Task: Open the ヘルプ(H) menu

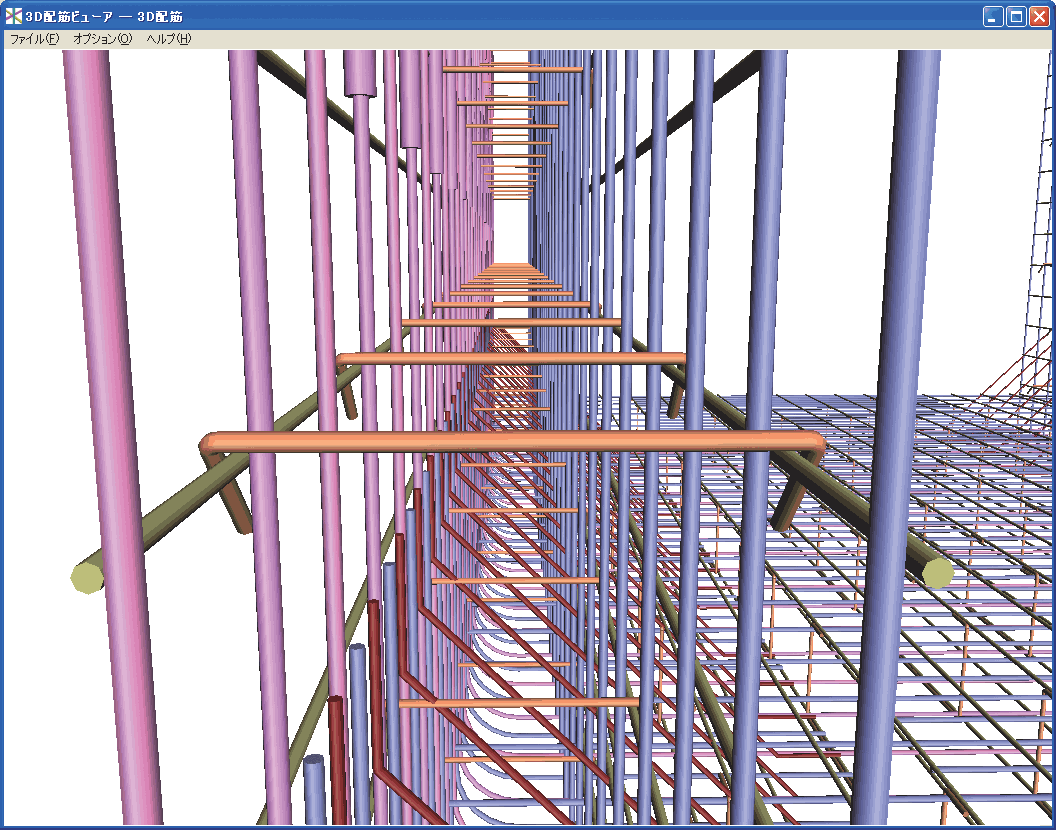Action: coord(169,39)
